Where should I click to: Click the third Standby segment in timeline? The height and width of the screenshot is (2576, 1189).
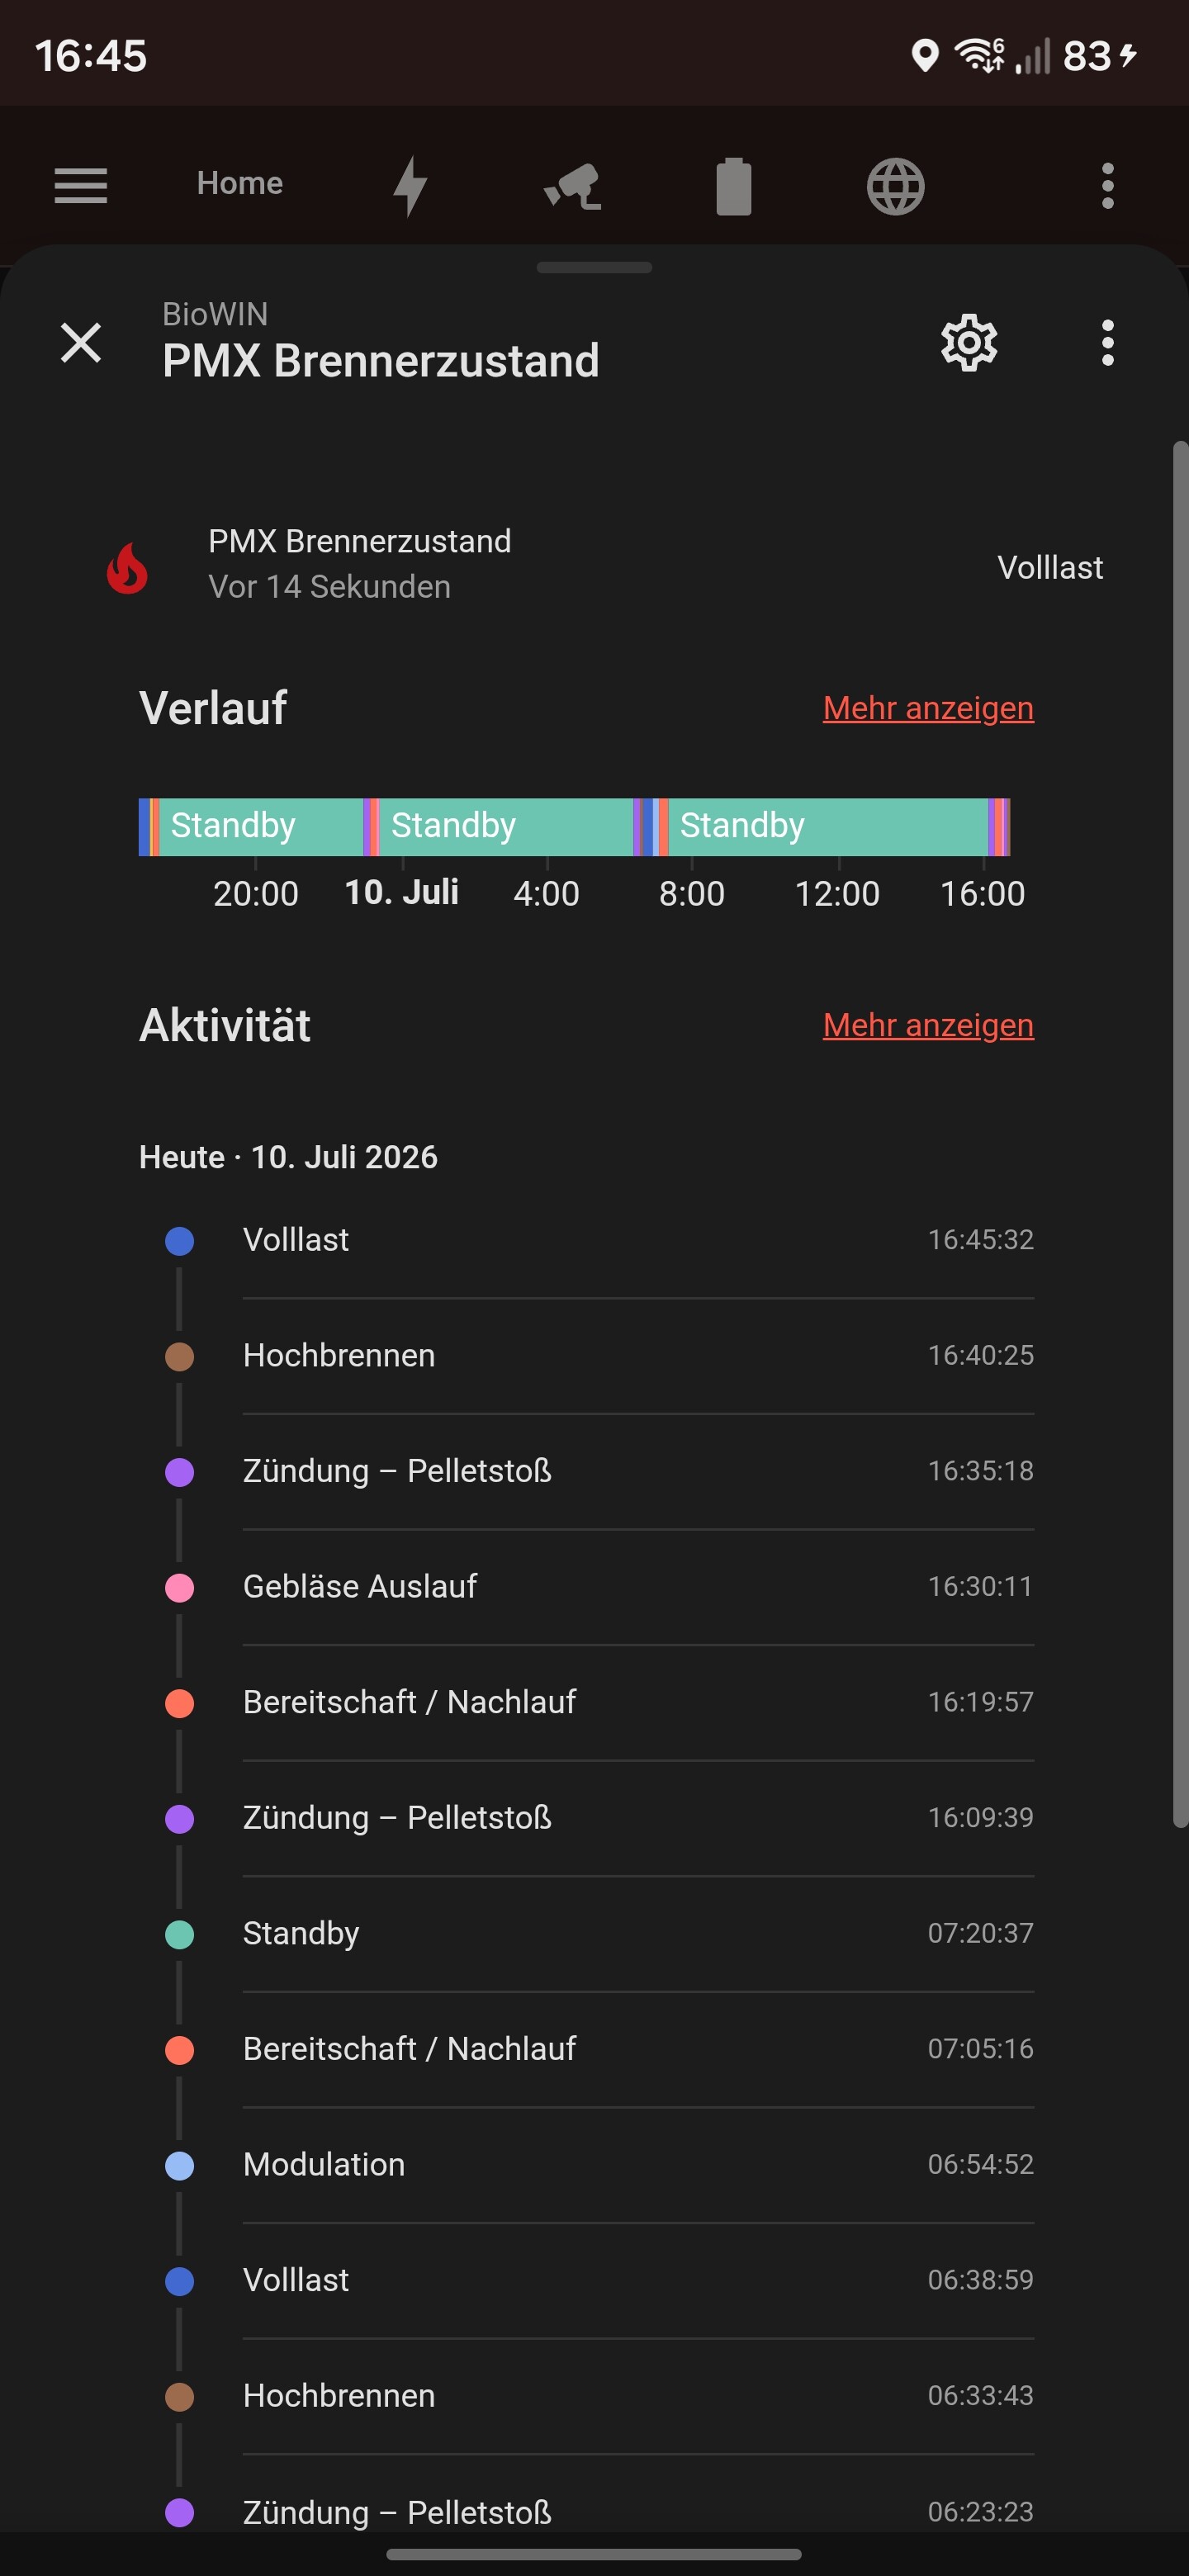tap(828, 827)
